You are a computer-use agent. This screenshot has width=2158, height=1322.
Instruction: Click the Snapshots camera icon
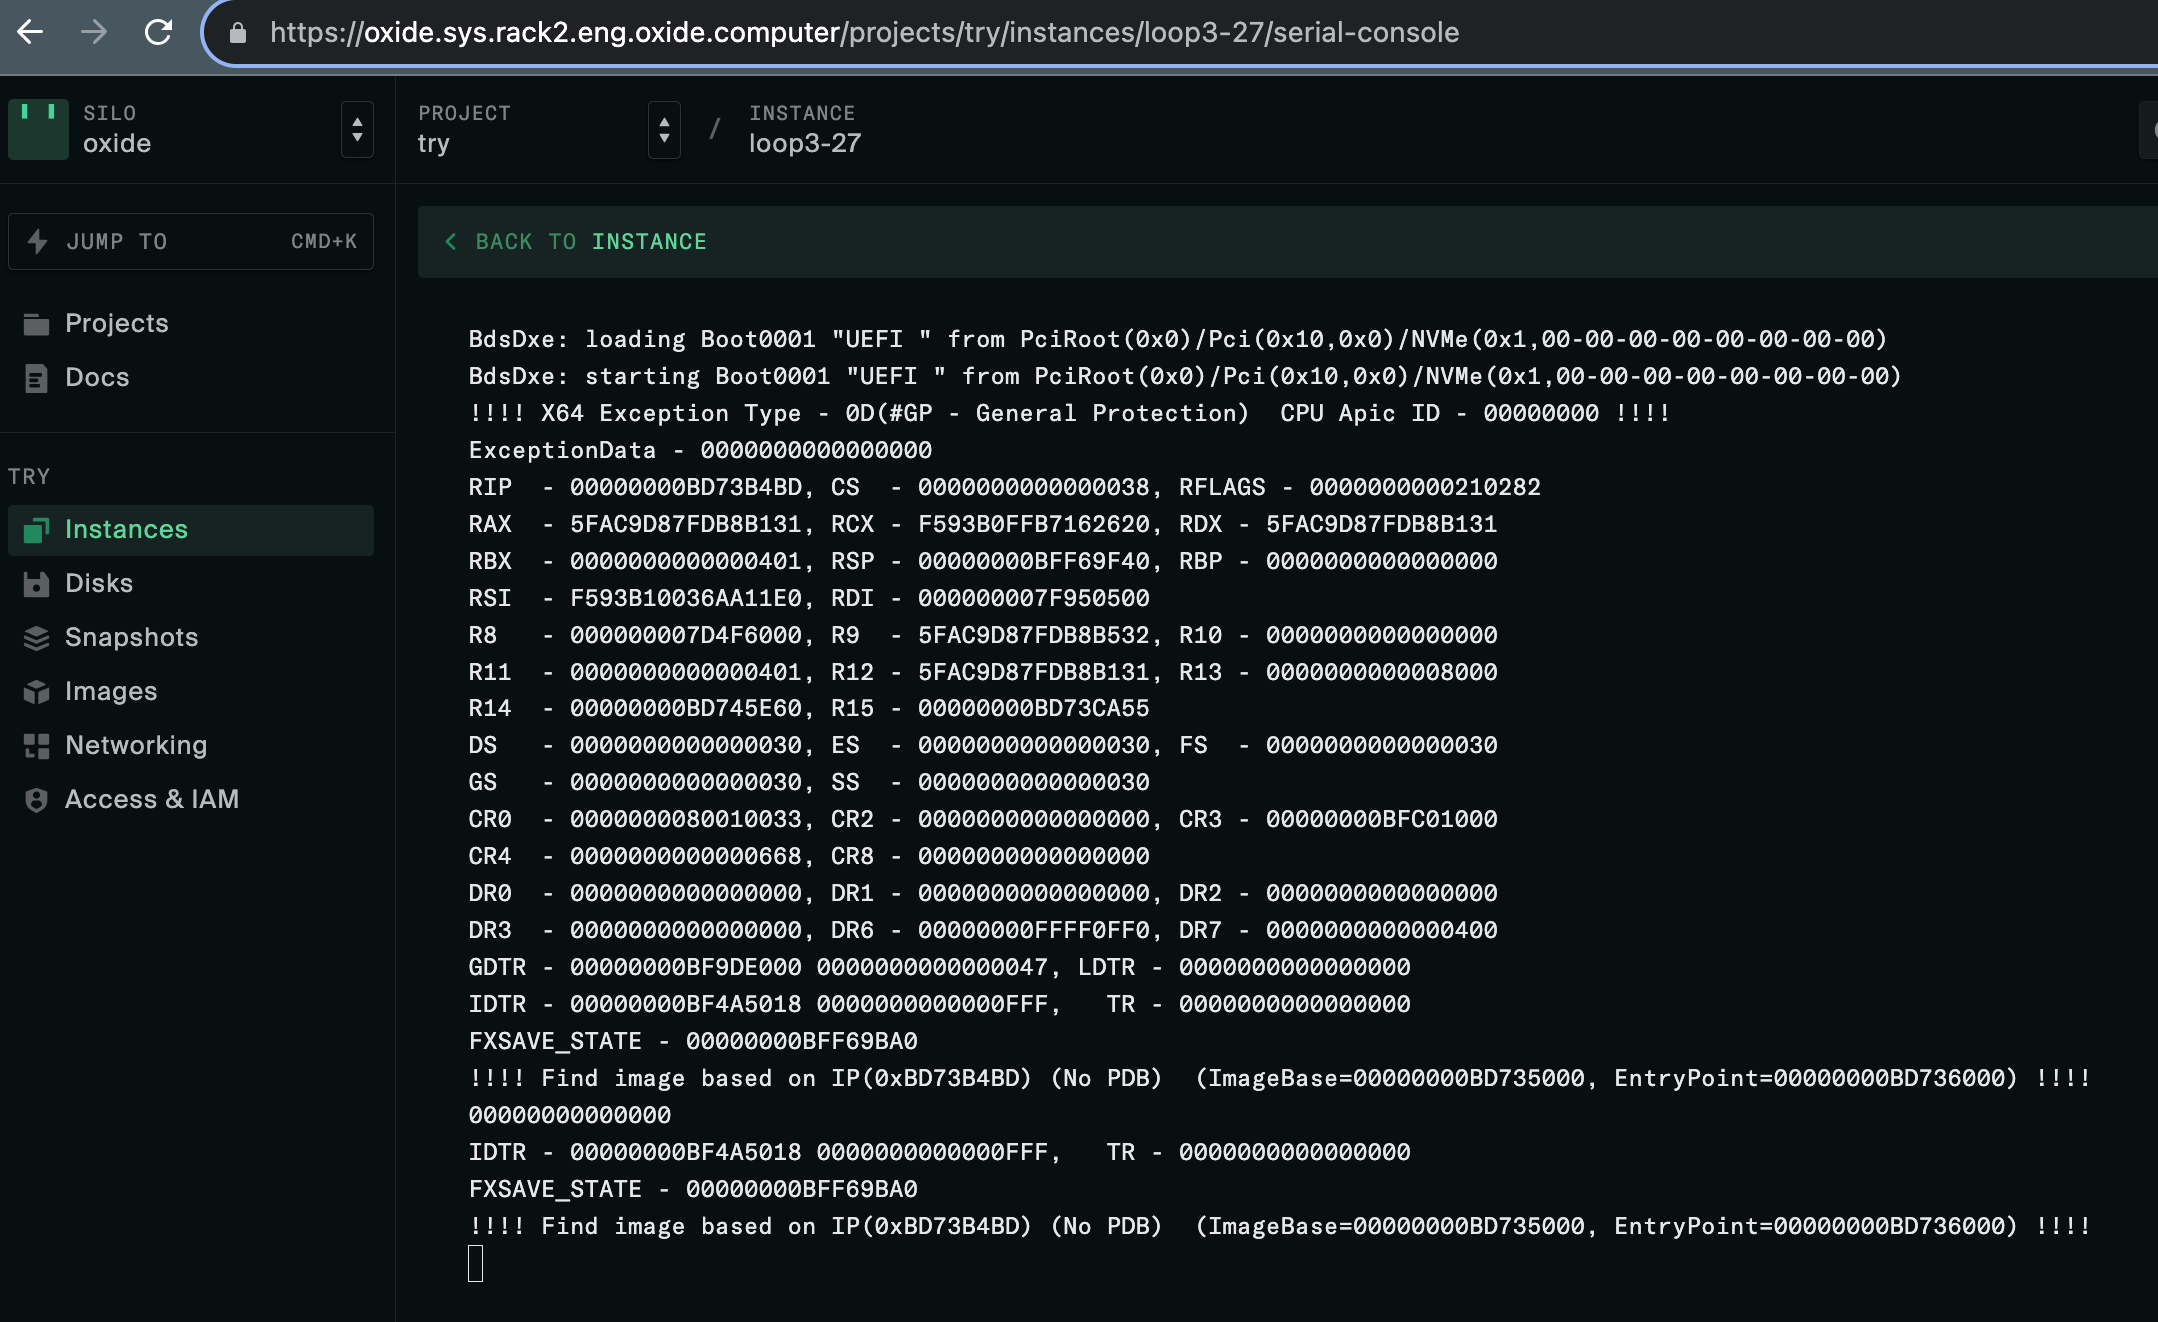36,637
